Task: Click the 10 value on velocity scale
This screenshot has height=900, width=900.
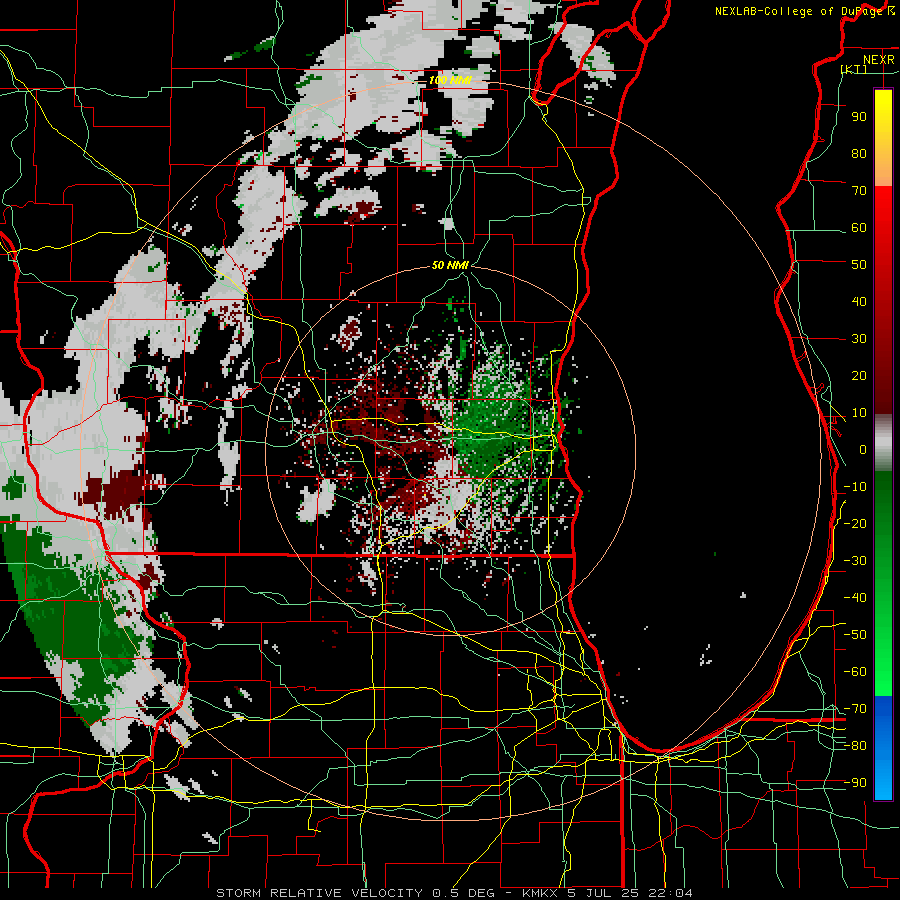Action: coord(859,413)
